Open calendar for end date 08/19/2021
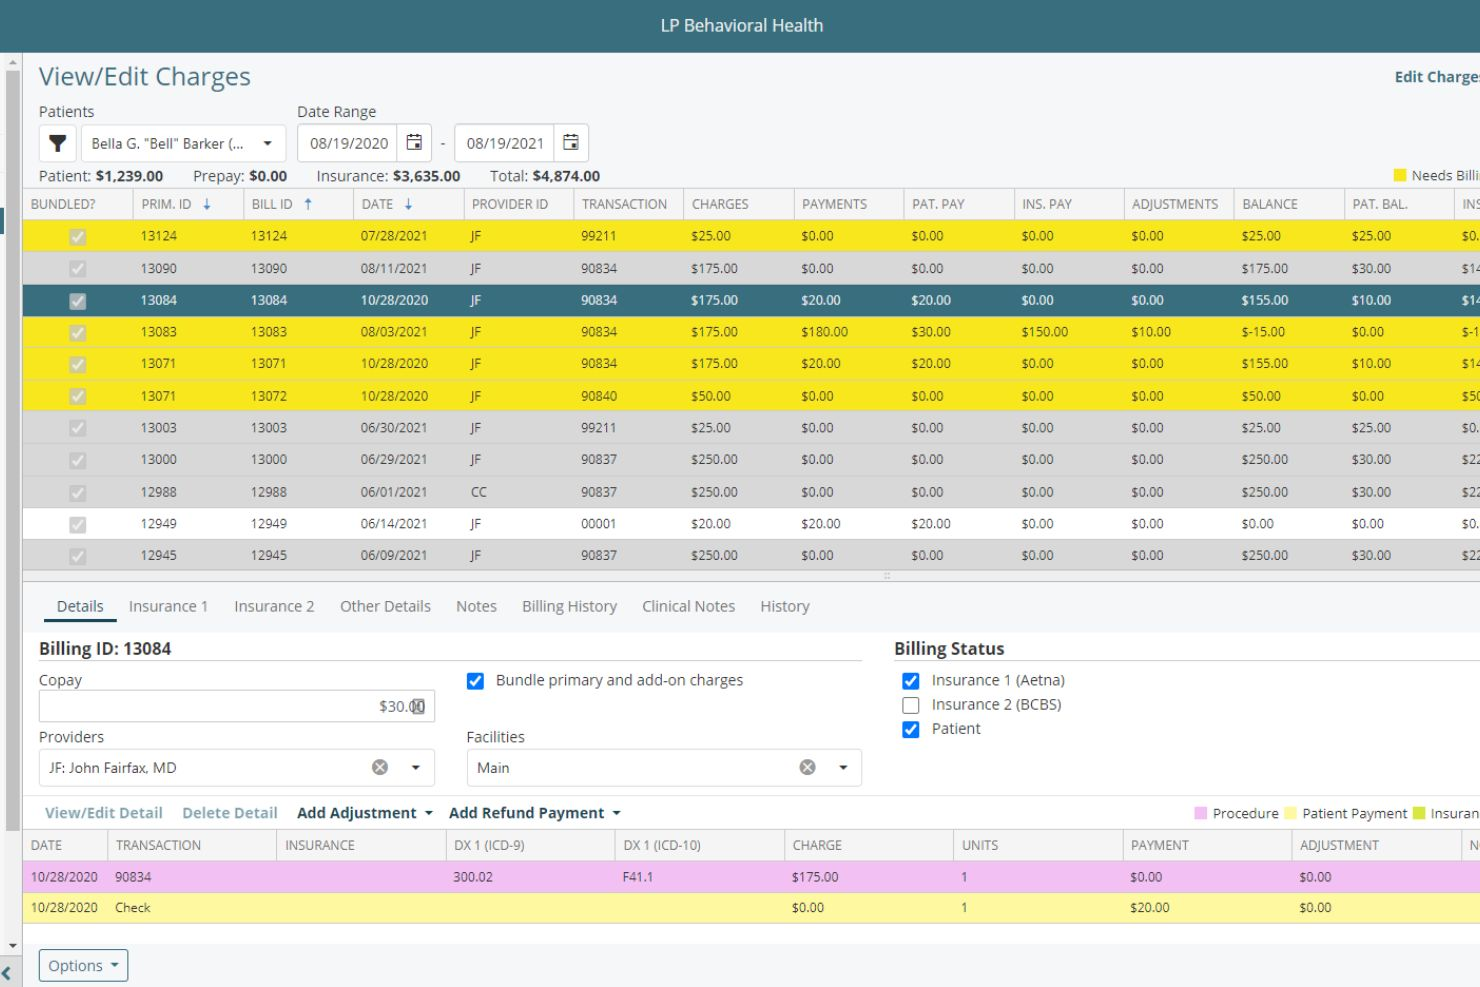The width and height of the screenshot is (1480, 987). click(571, 143)
